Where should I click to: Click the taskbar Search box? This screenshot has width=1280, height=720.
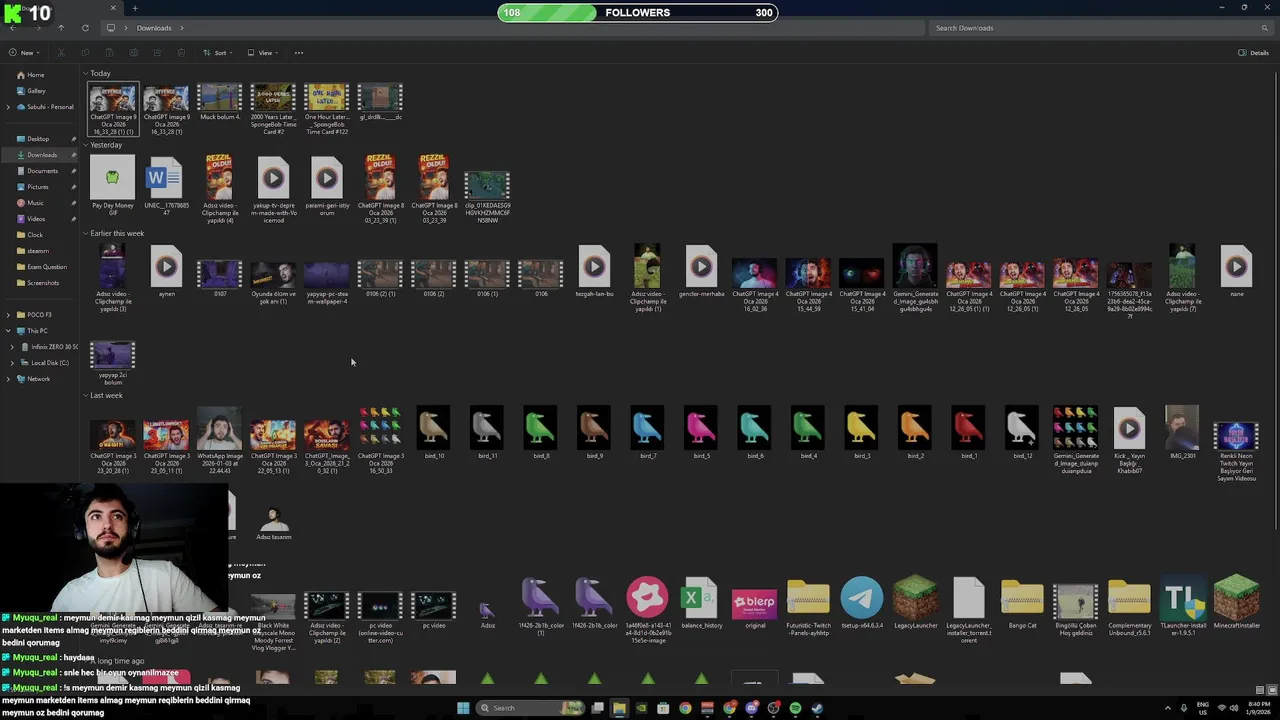[x=530, y=708]
